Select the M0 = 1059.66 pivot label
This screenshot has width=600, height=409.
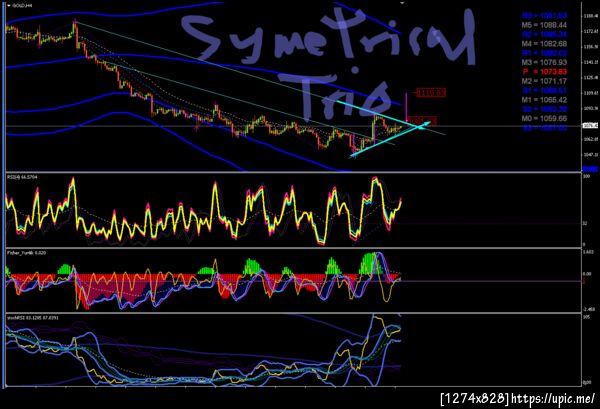(544, 119)
